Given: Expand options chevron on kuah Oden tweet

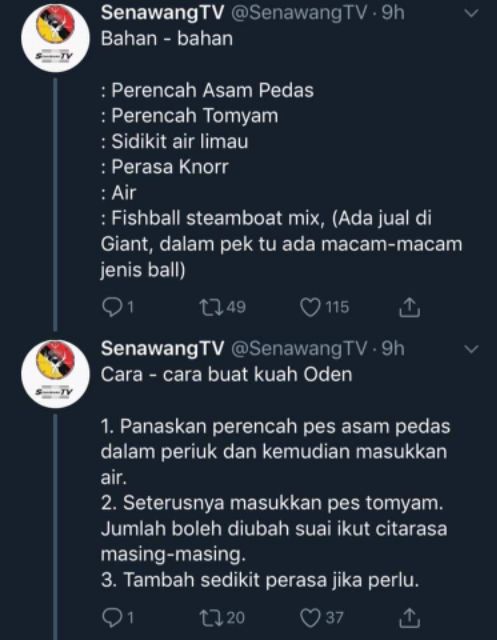Looking at the screenshot, I should point(471,349).
